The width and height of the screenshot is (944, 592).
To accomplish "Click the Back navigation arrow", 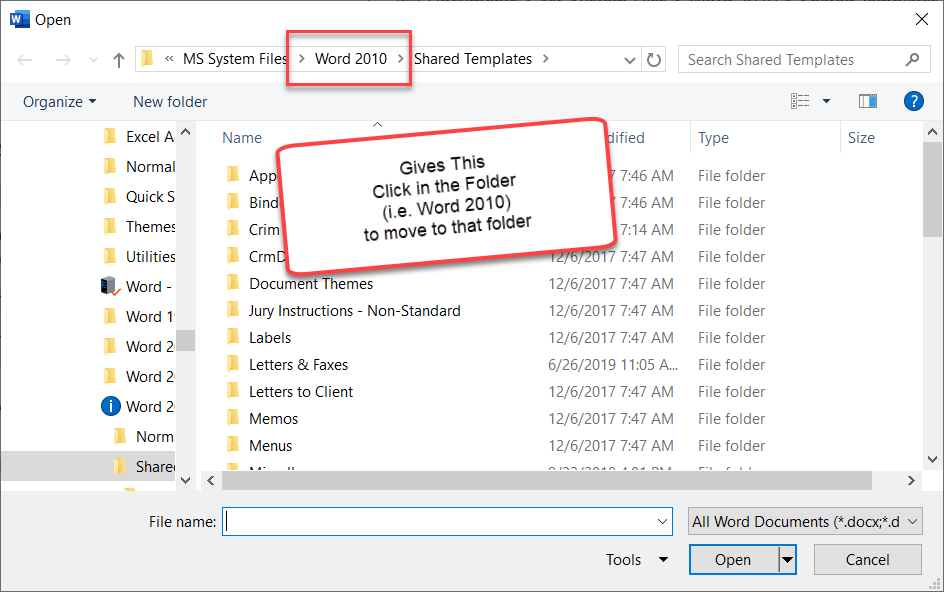I will tap(25, 60).
